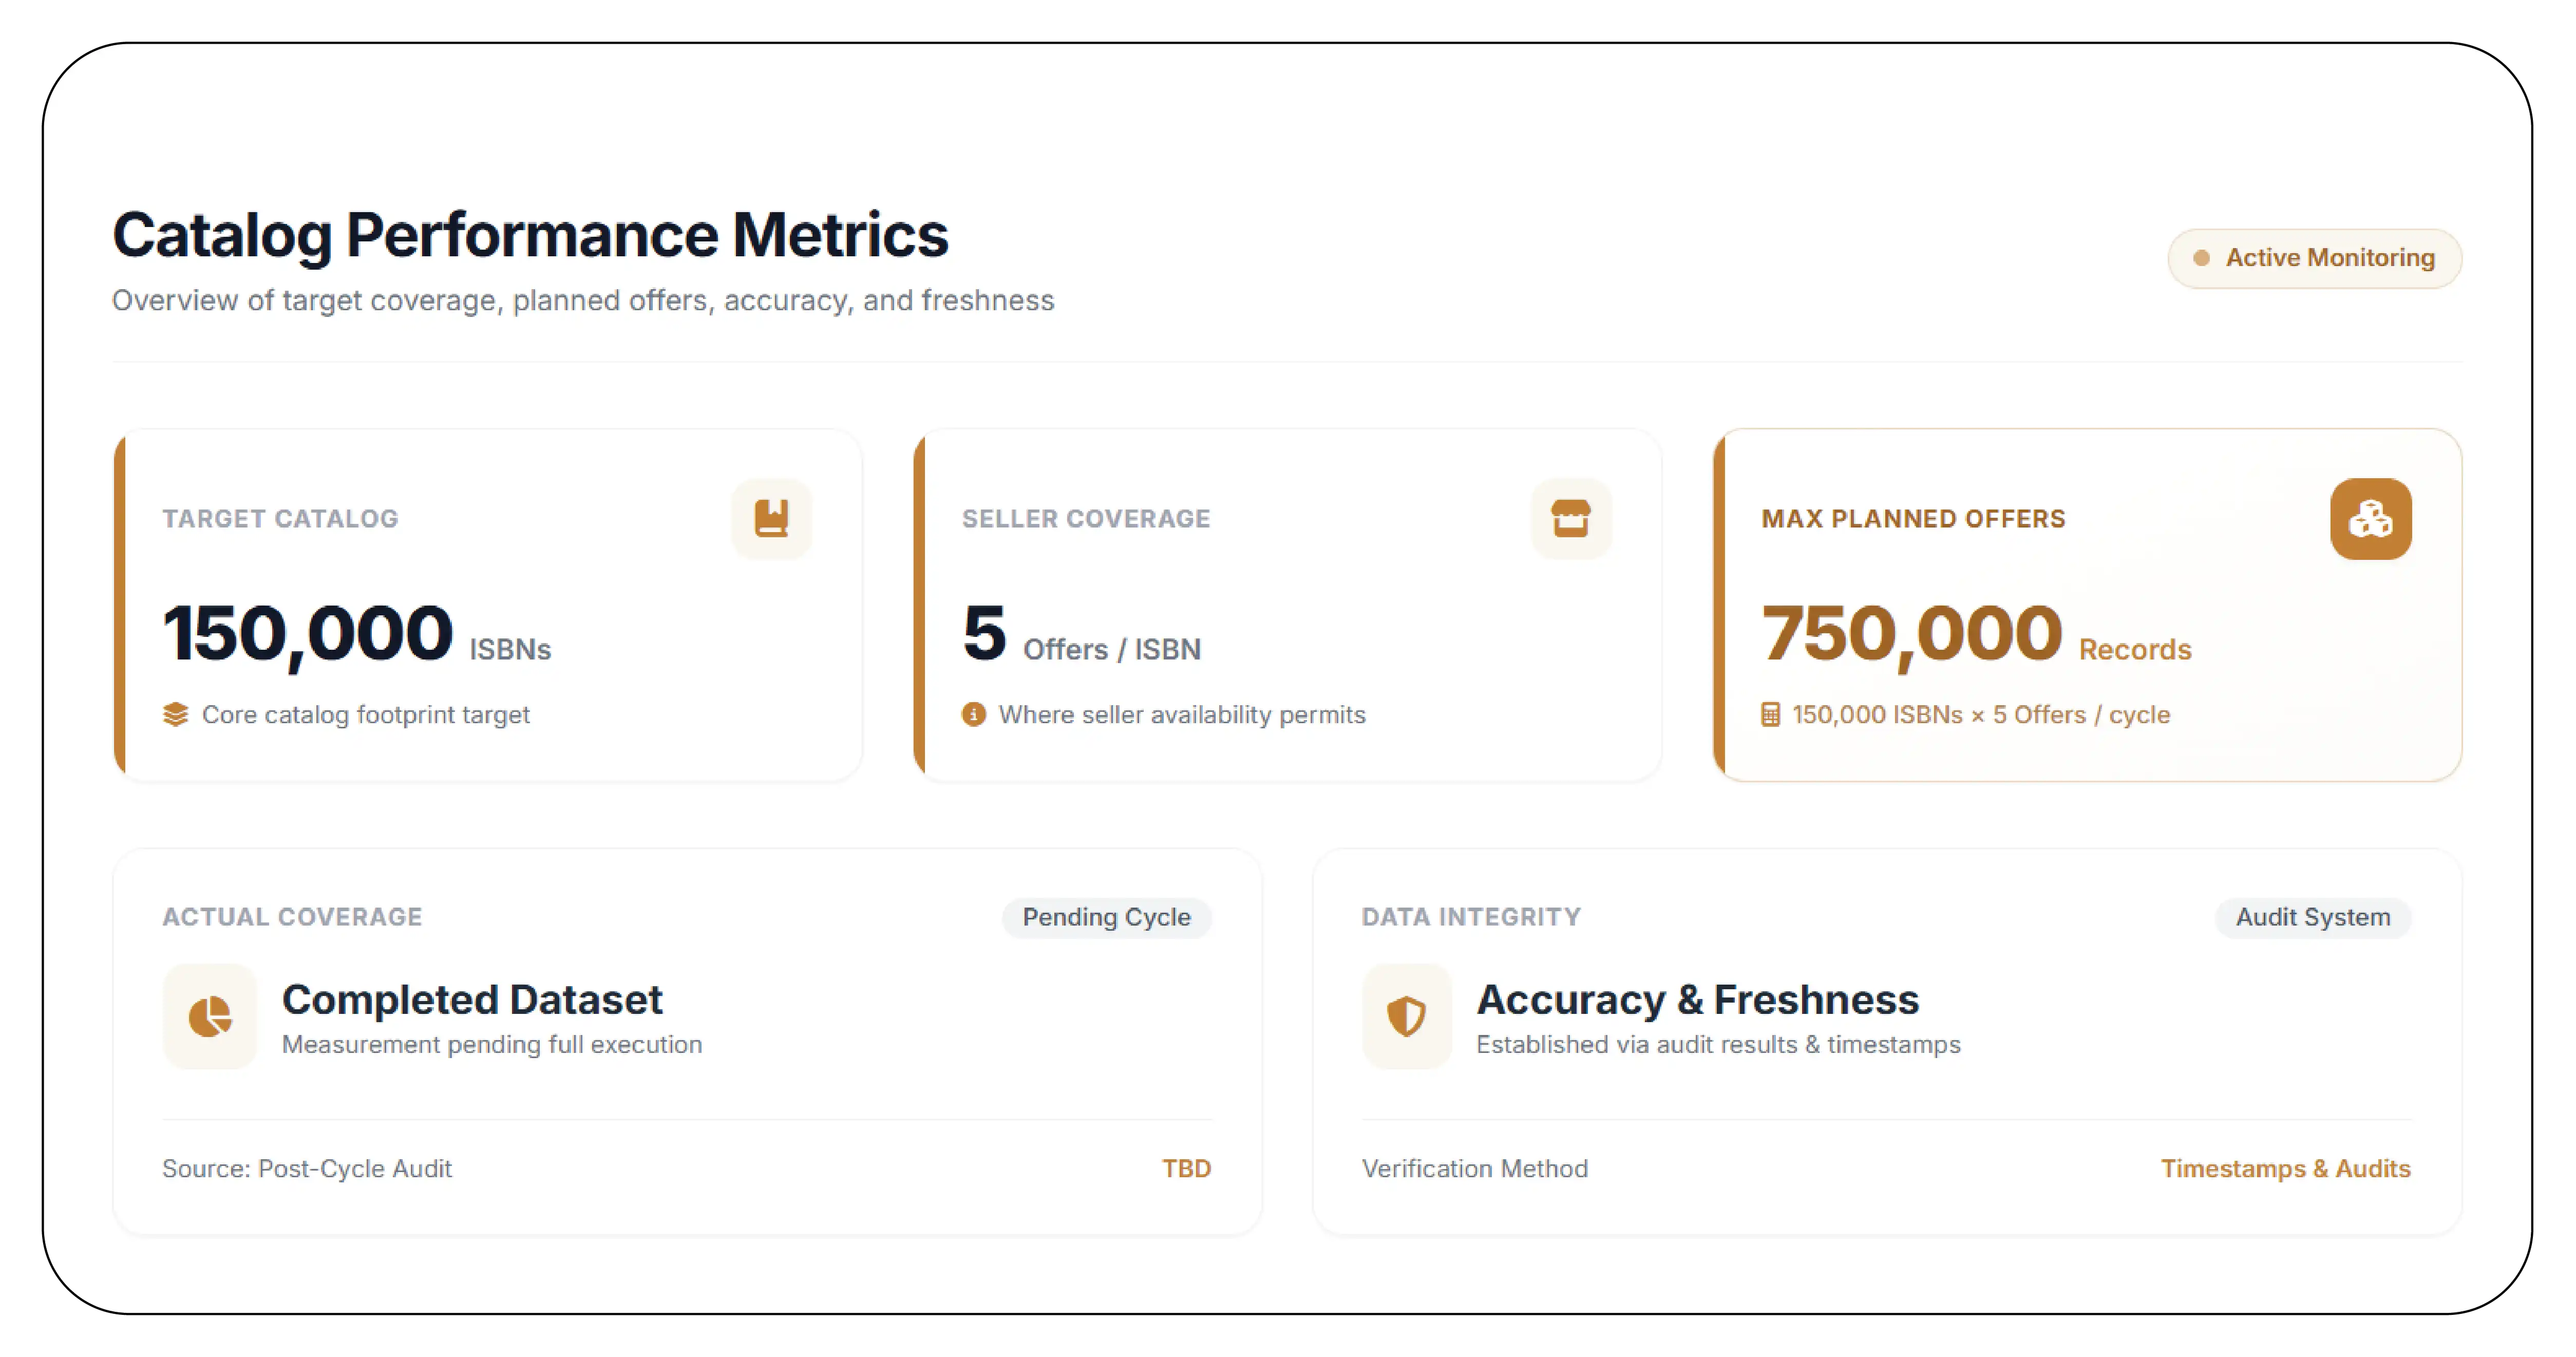Image resolution: width=2576 pixels, height=1357 pixels.
Task: Click the pie chart icon for Completed Dataset
Action: (x=210, y=1017)
